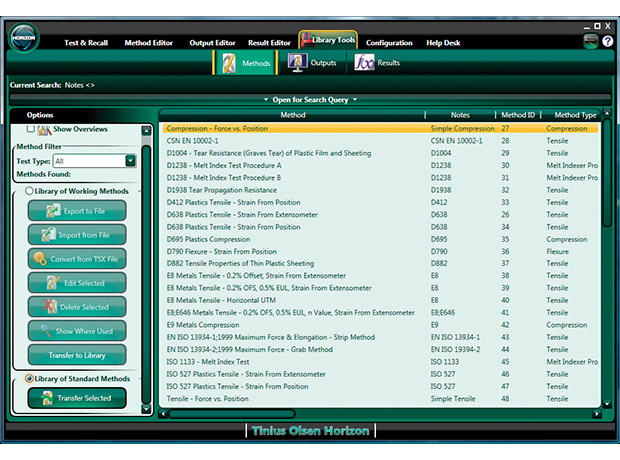Click the Transfer Selected button
The image size is (620, 460).
pos(77,398)
